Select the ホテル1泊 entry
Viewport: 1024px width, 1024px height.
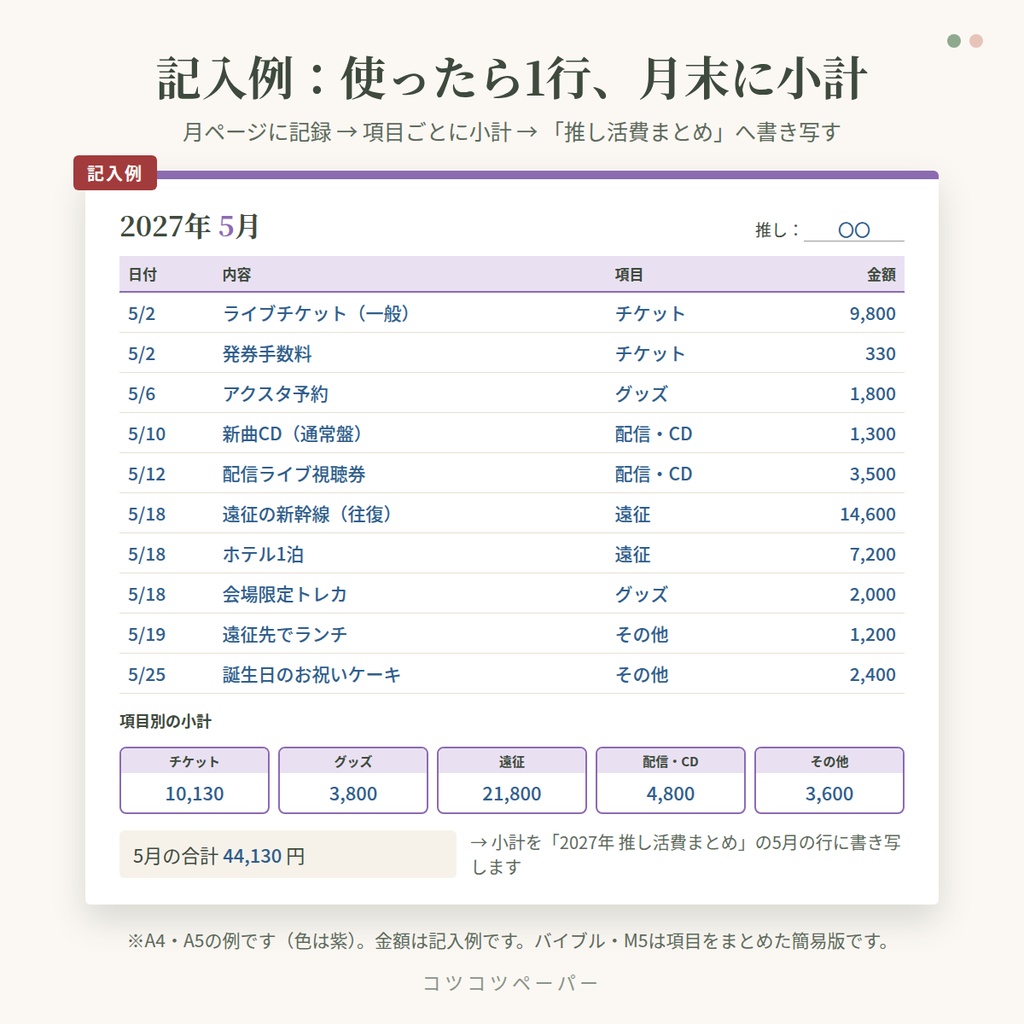263,554
